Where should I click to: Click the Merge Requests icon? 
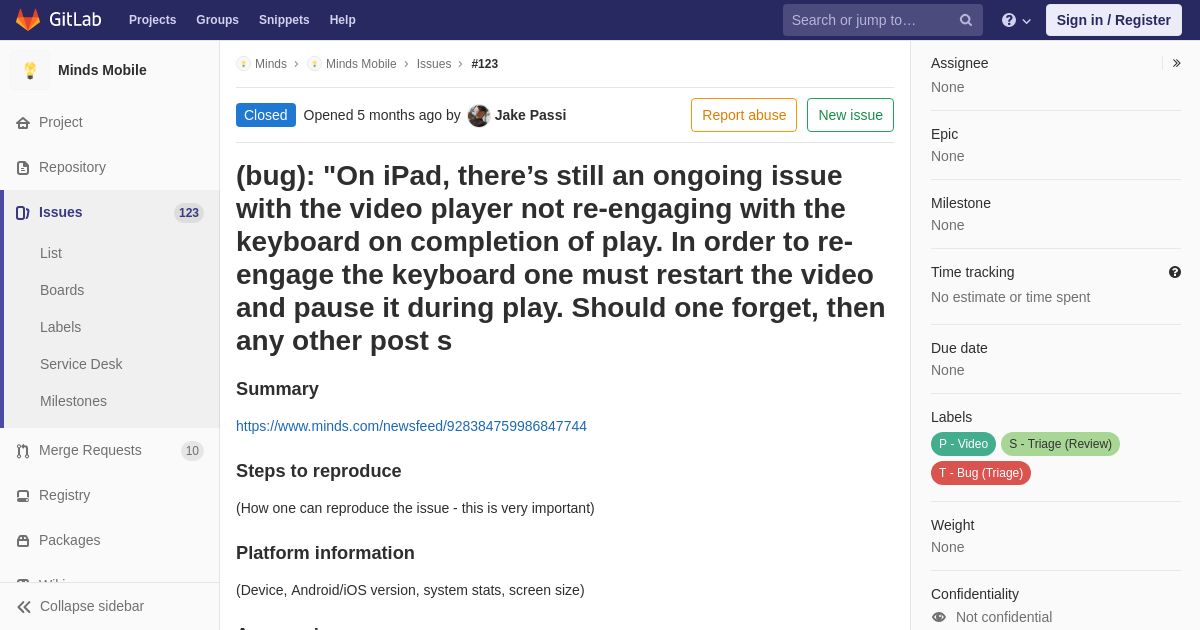(x=23, y=451)
